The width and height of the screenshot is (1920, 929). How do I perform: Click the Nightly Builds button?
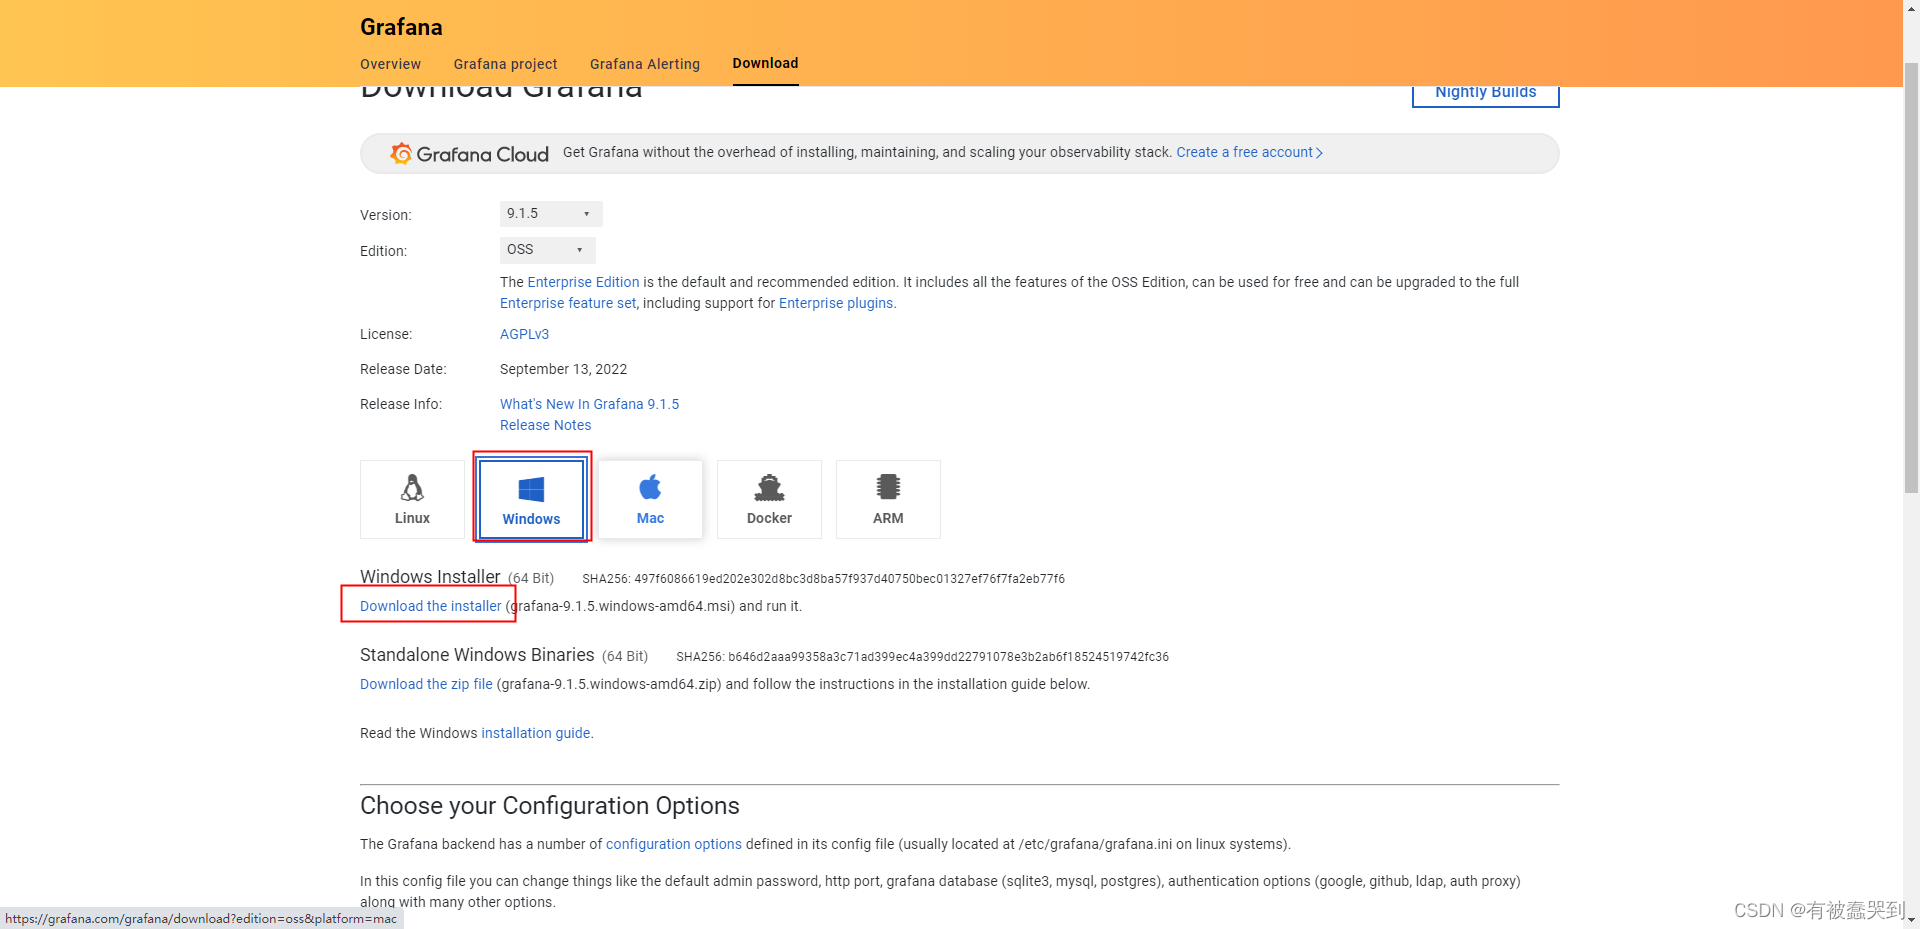pyautogui.click(x=1485, y=93)
